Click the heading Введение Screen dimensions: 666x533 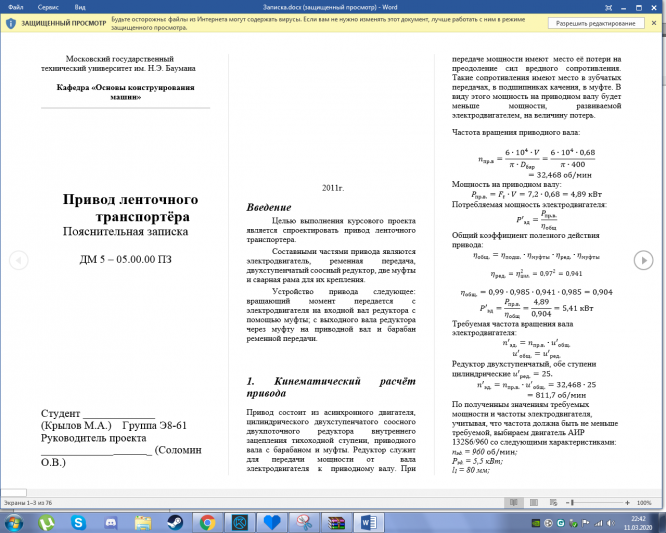click(x=269, y=207)
